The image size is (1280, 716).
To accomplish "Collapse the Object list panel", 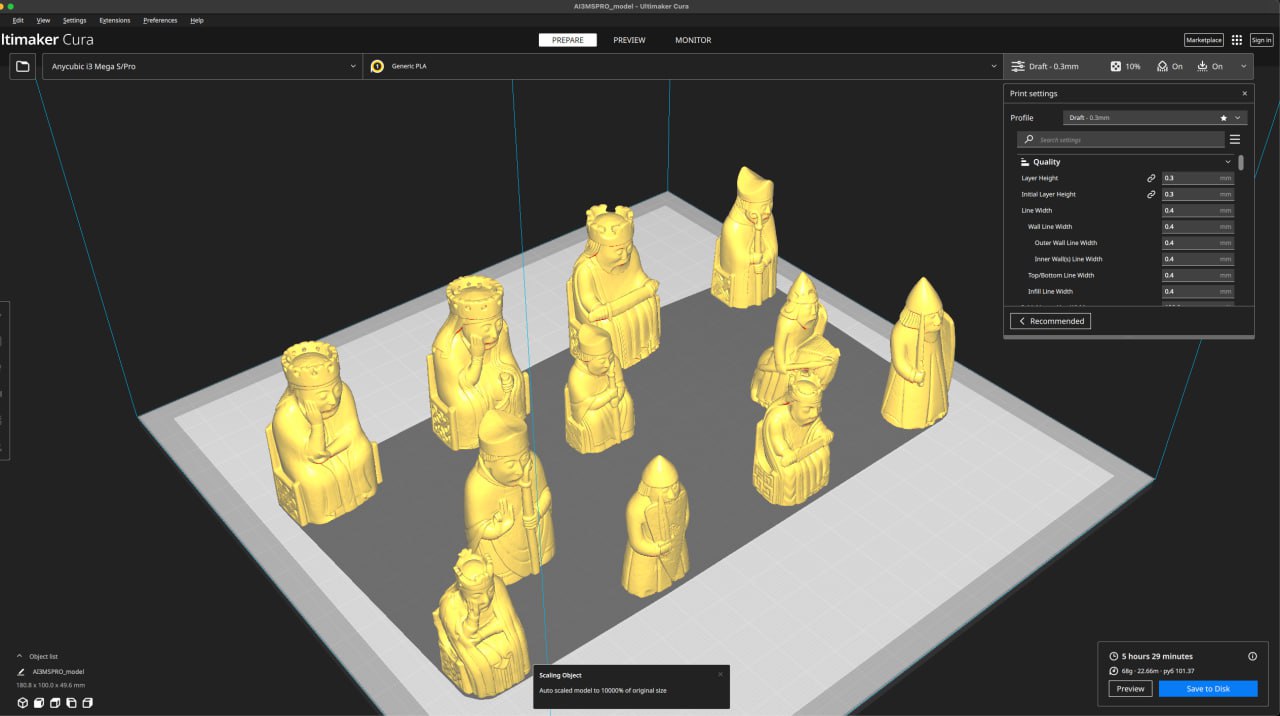I will (x=20, y=657).
